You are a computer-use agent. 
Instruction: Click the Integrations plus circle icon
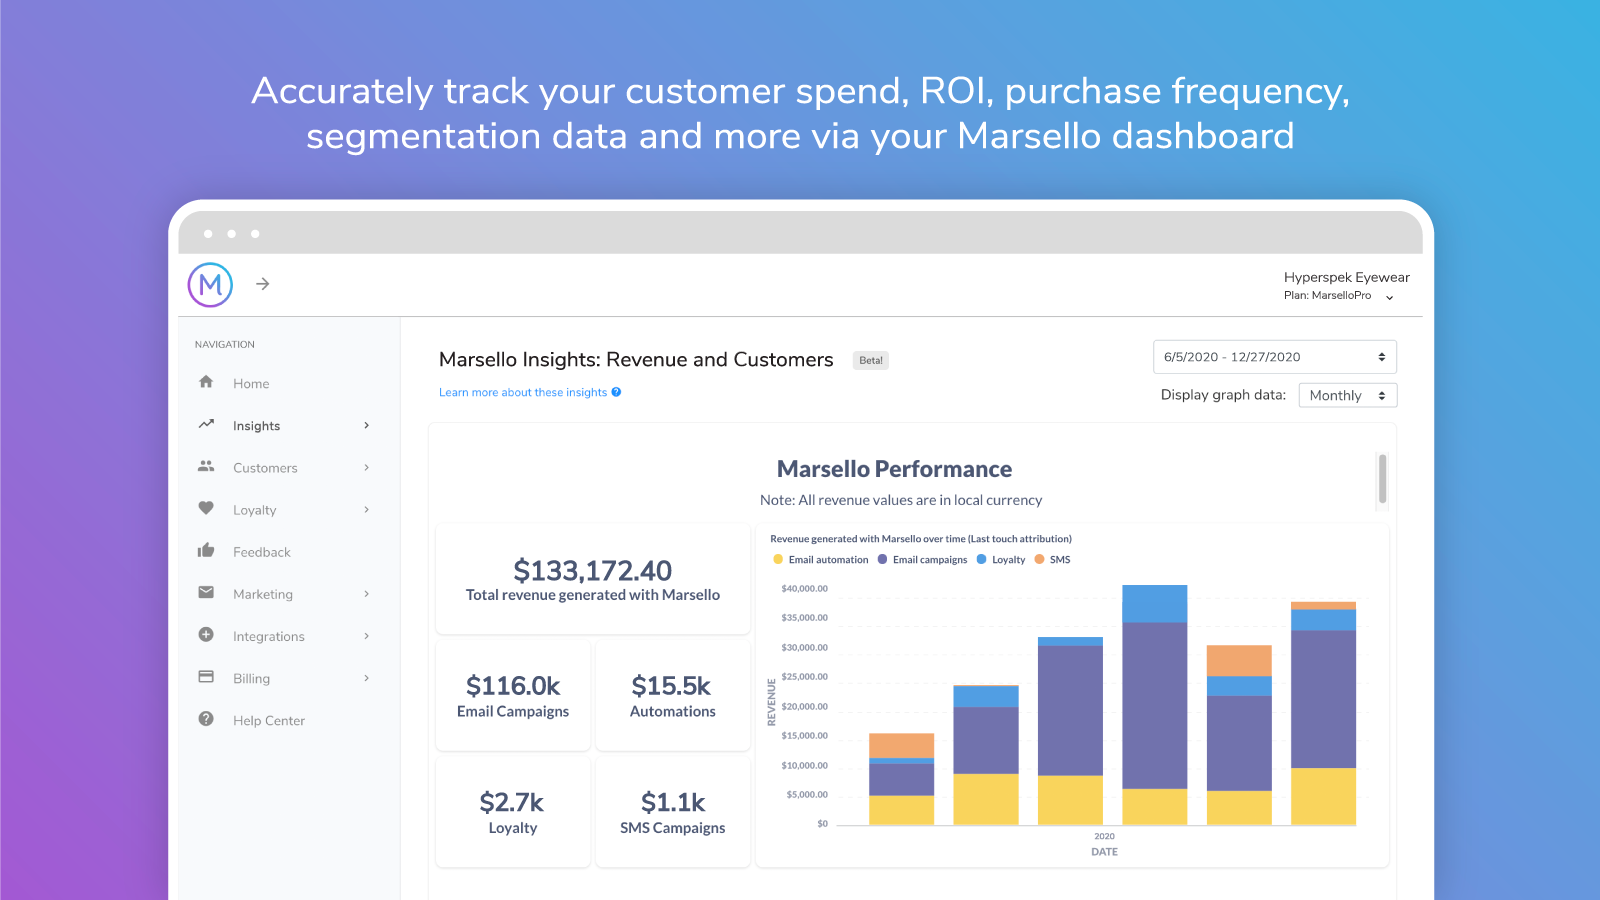[206, 634]
